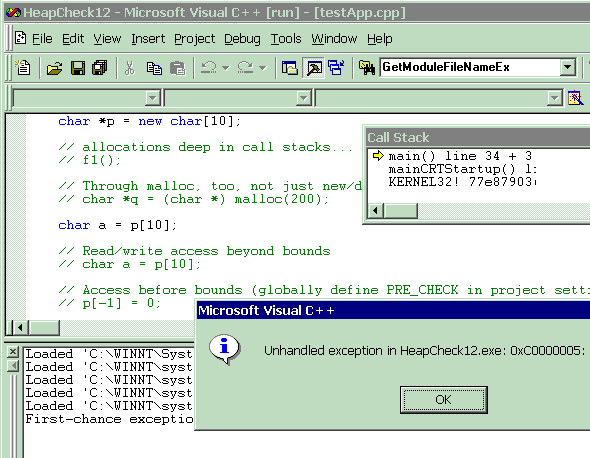590x458 pixels.
Task: Click the code line char *p = new char[10];
Action: pos(149,121)
